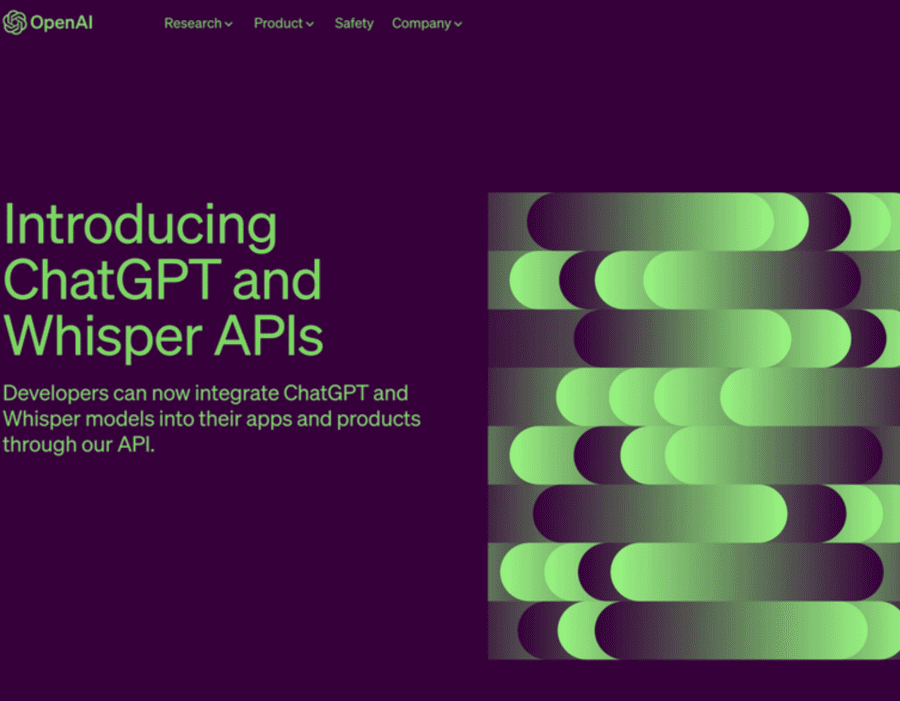
Task: Expand the chevron beside Product
Action: (x=310, y=24)
